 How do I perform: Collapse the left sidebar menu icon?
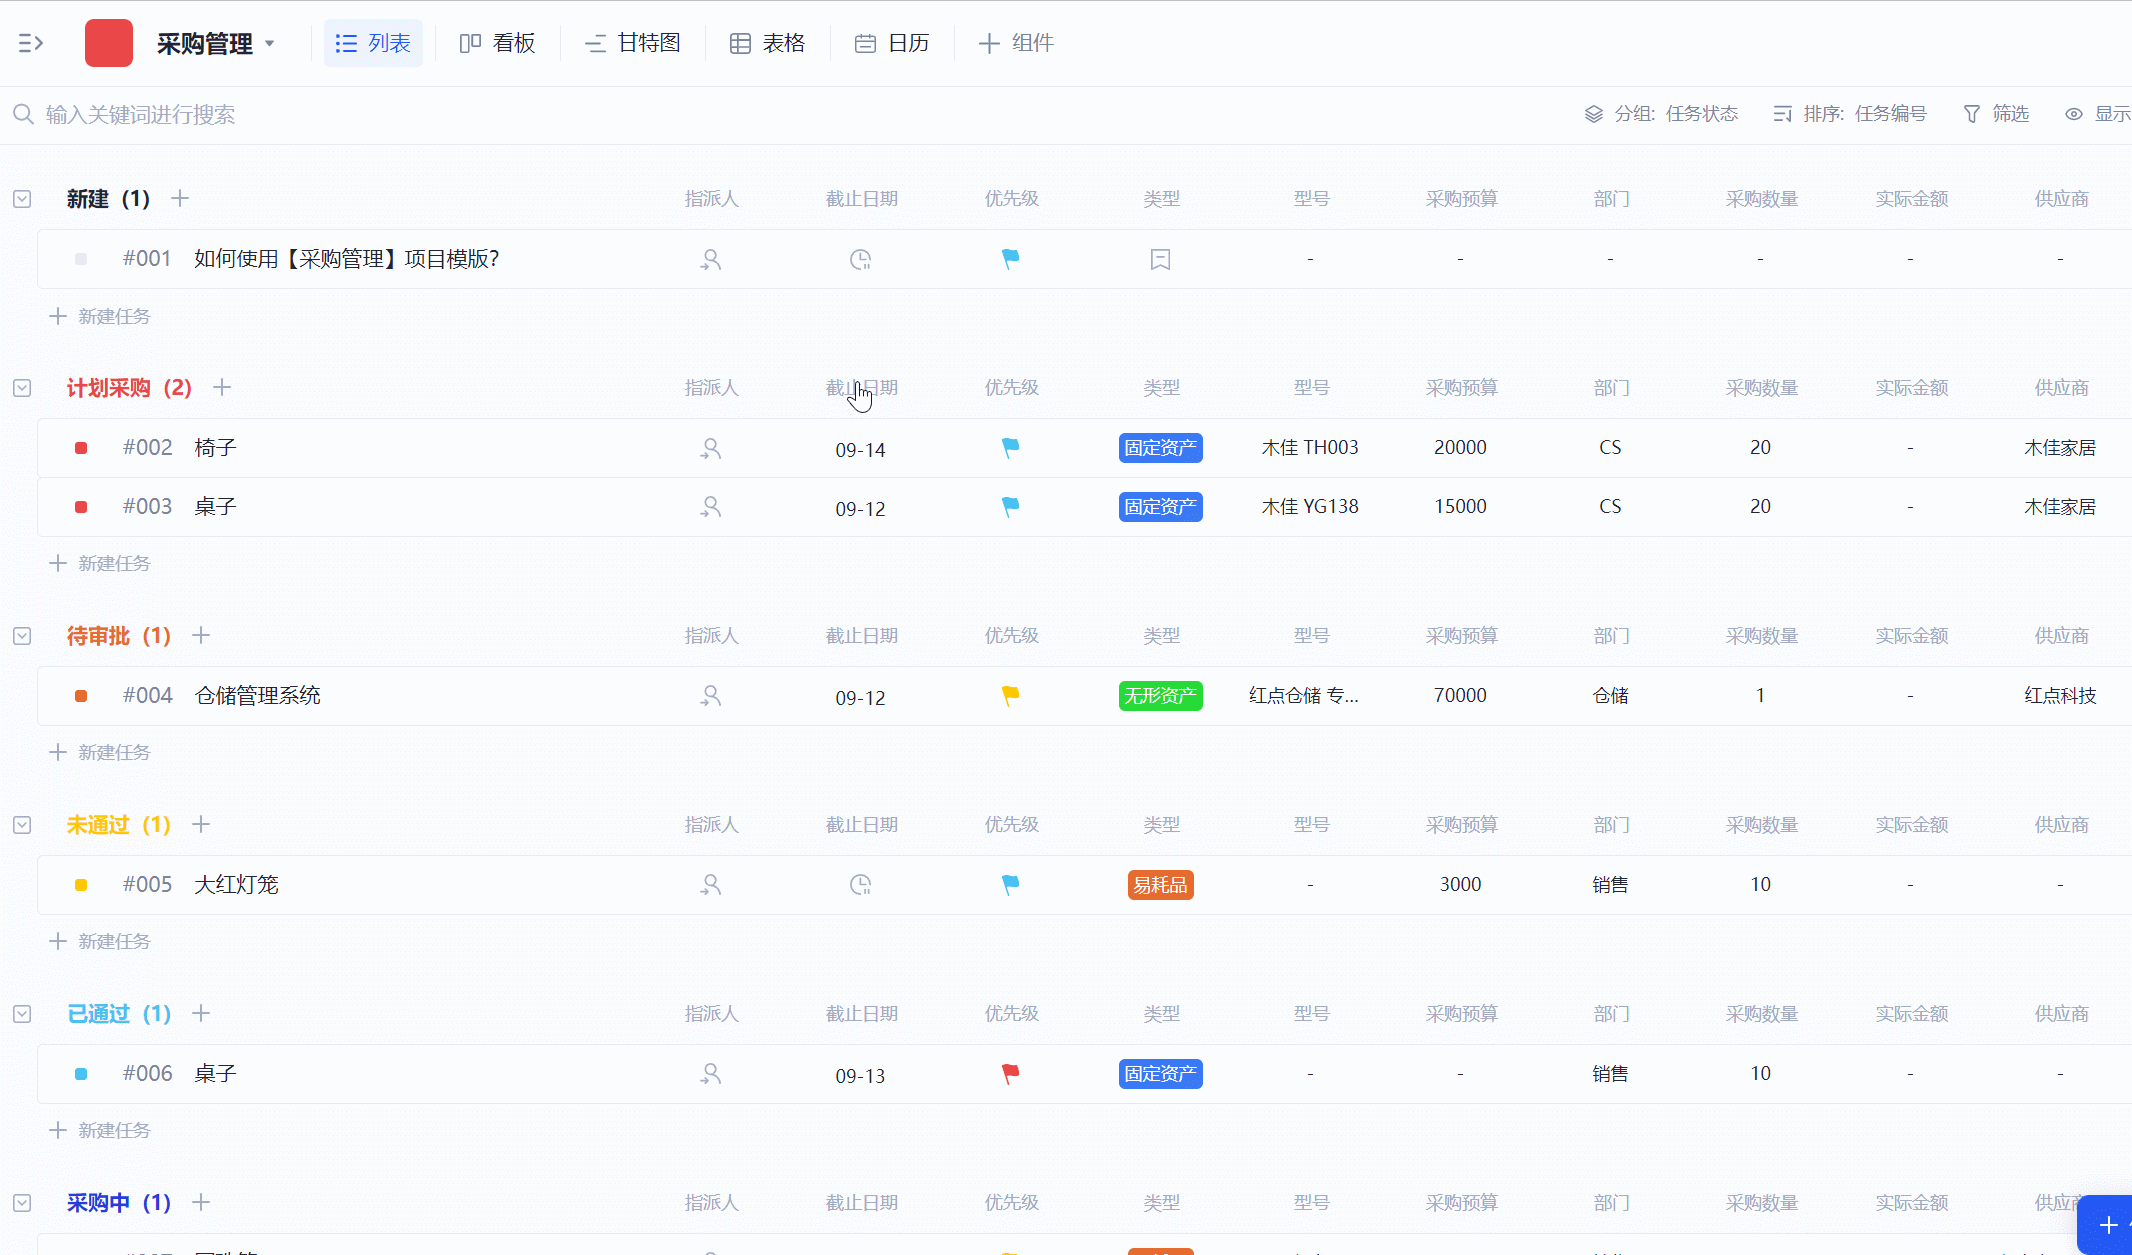[31, 43]
